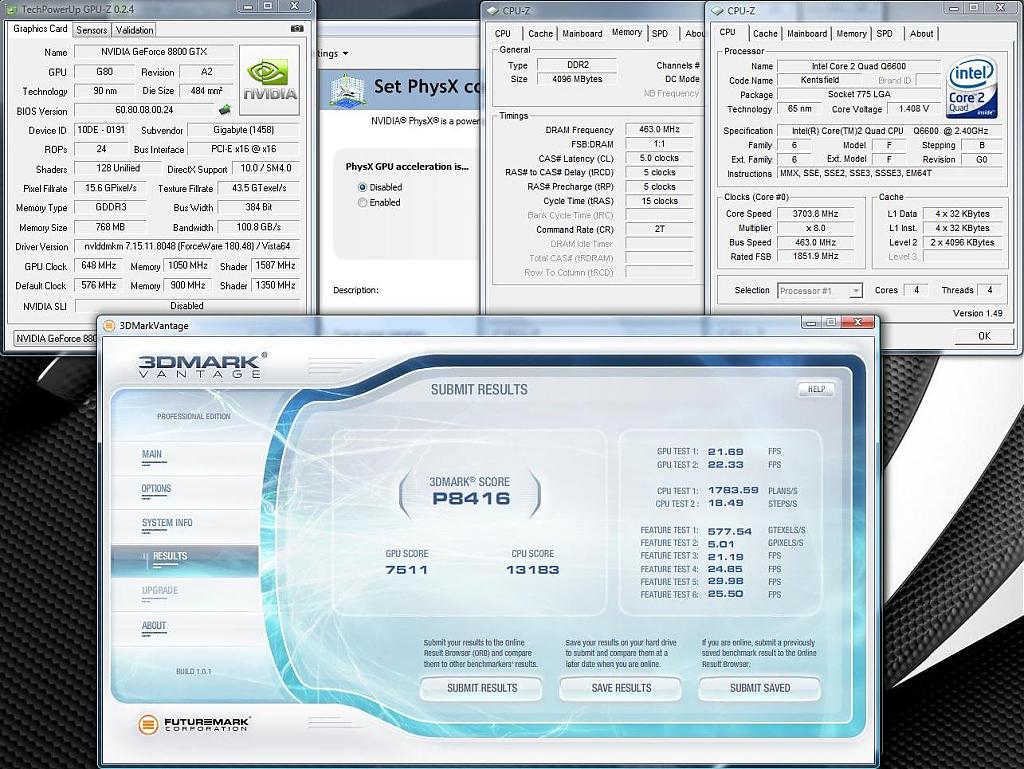The width and height of the screenshot is (1024, 769).
Task: Click the Core Speed value 3703.8 MHz
Action: pyautogui.click(x=815, y=214)
